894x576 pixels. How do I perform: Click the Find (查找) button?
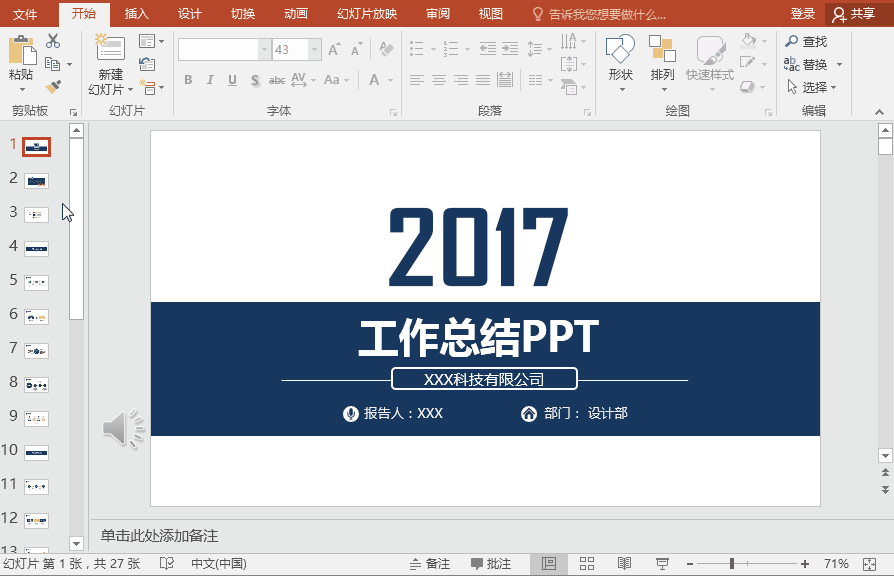(x=806, y=41)
